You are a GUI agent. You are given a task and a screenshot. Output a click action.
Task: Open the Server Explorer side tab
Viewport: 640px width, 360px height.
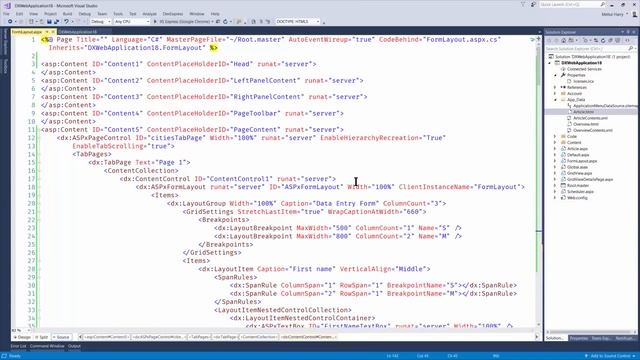point(5,42)
